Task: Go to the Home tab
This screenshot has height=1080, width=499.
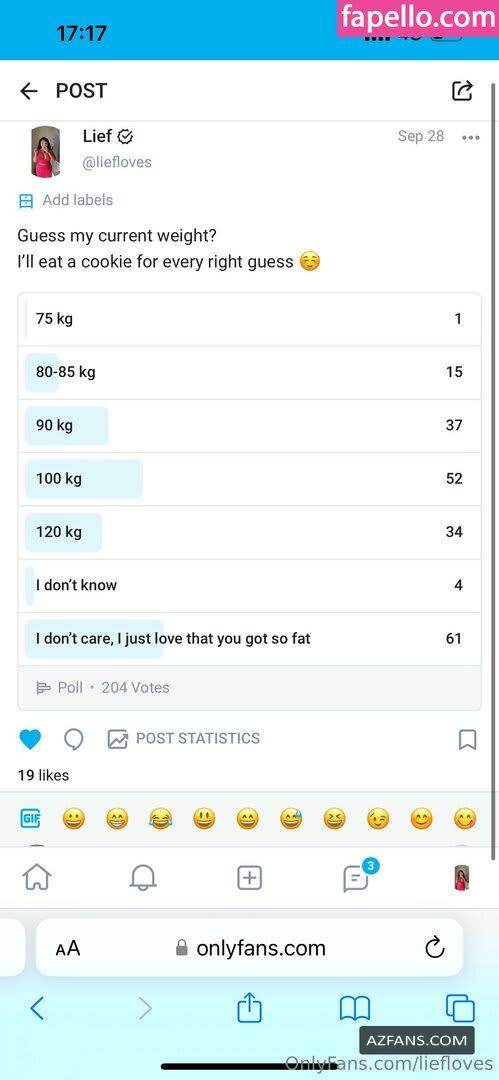Action: point(37,878)
